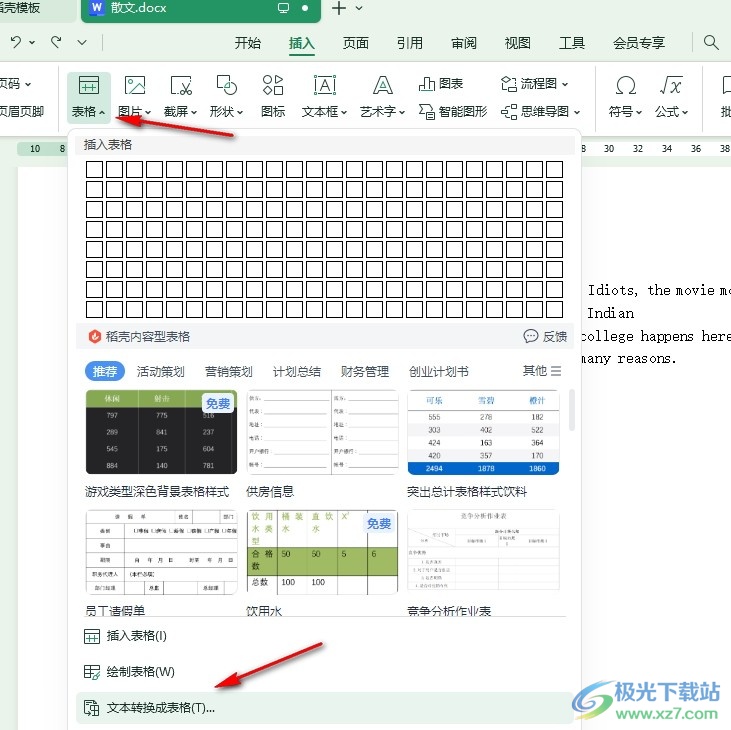
Task: Click the 插入表格(I) menu item
Action: [x=324, y=636]
